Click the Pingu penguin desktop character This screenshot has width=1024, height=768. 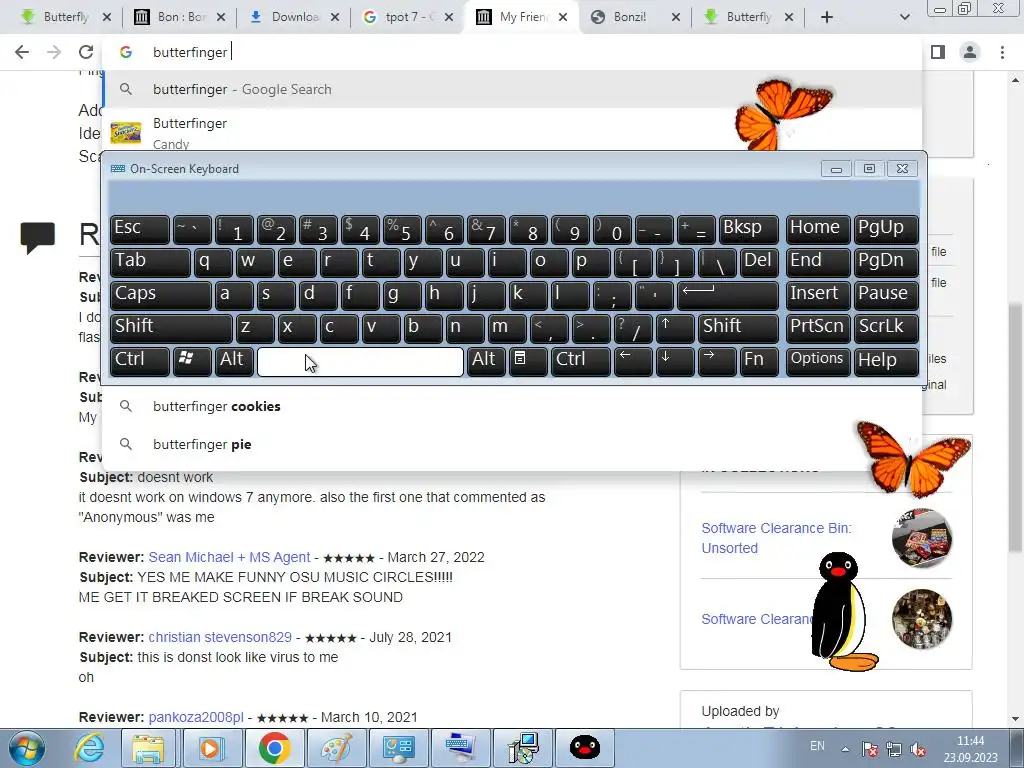tap(842, 612)
